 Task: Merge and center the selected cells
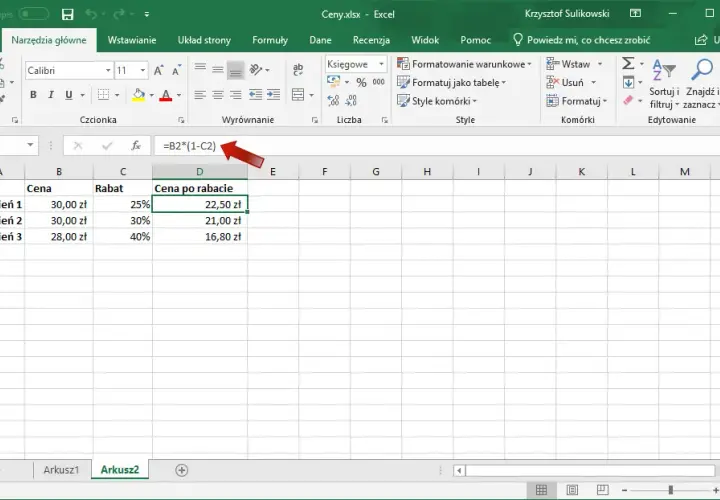[298, 95]
